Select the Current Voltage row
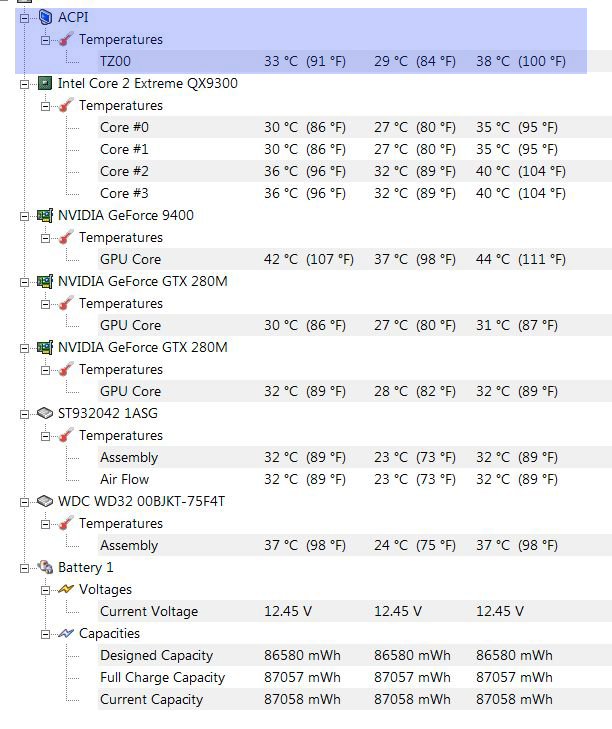The width and height of the screenshot is (612, 729). click(148, 611)
